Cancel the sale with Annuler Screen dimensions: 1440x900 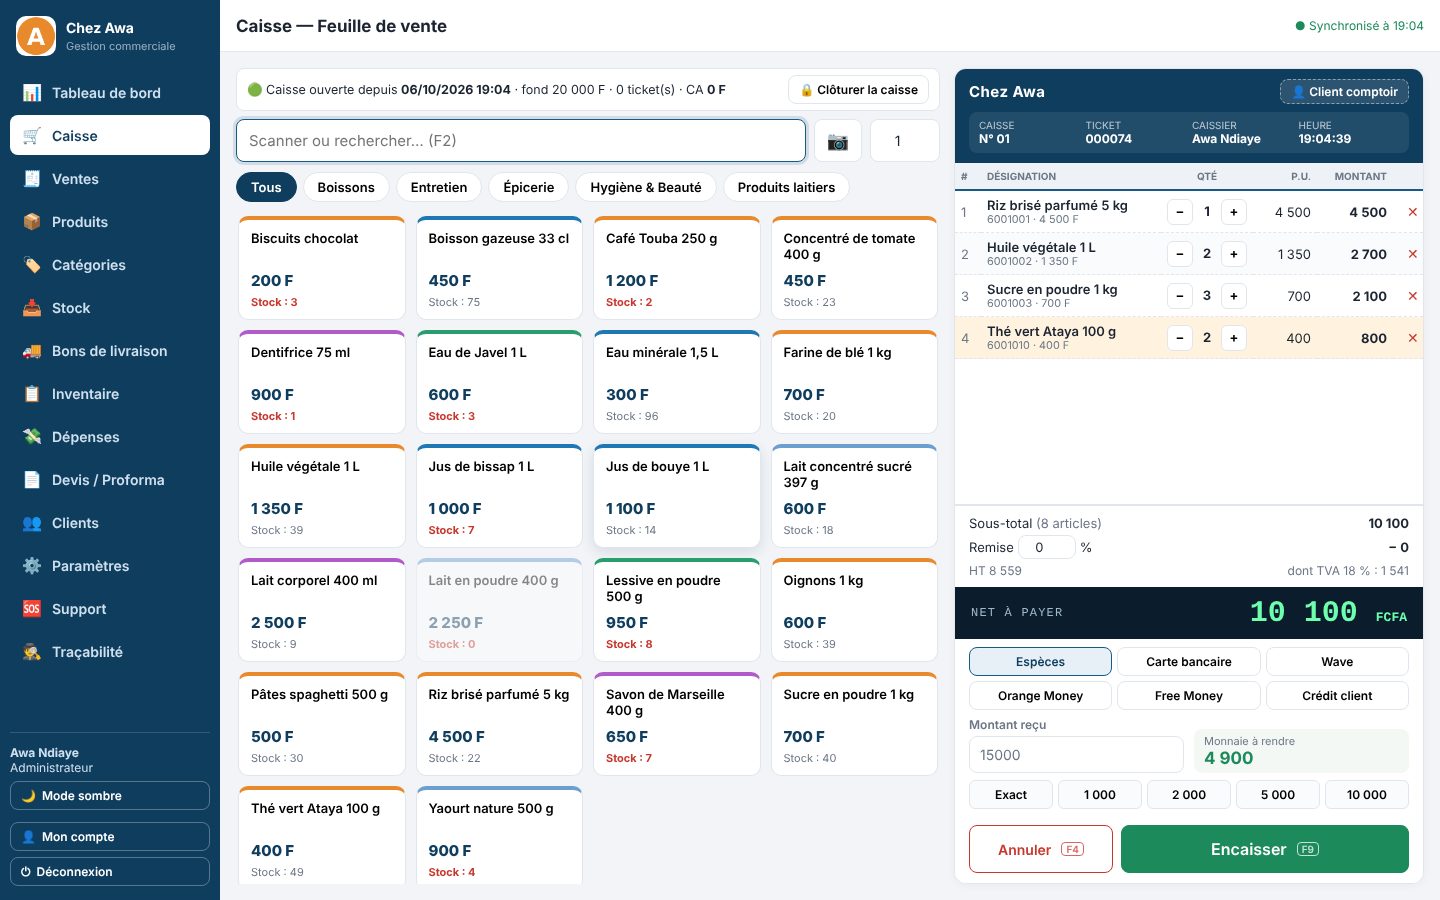click(1041, 849)
